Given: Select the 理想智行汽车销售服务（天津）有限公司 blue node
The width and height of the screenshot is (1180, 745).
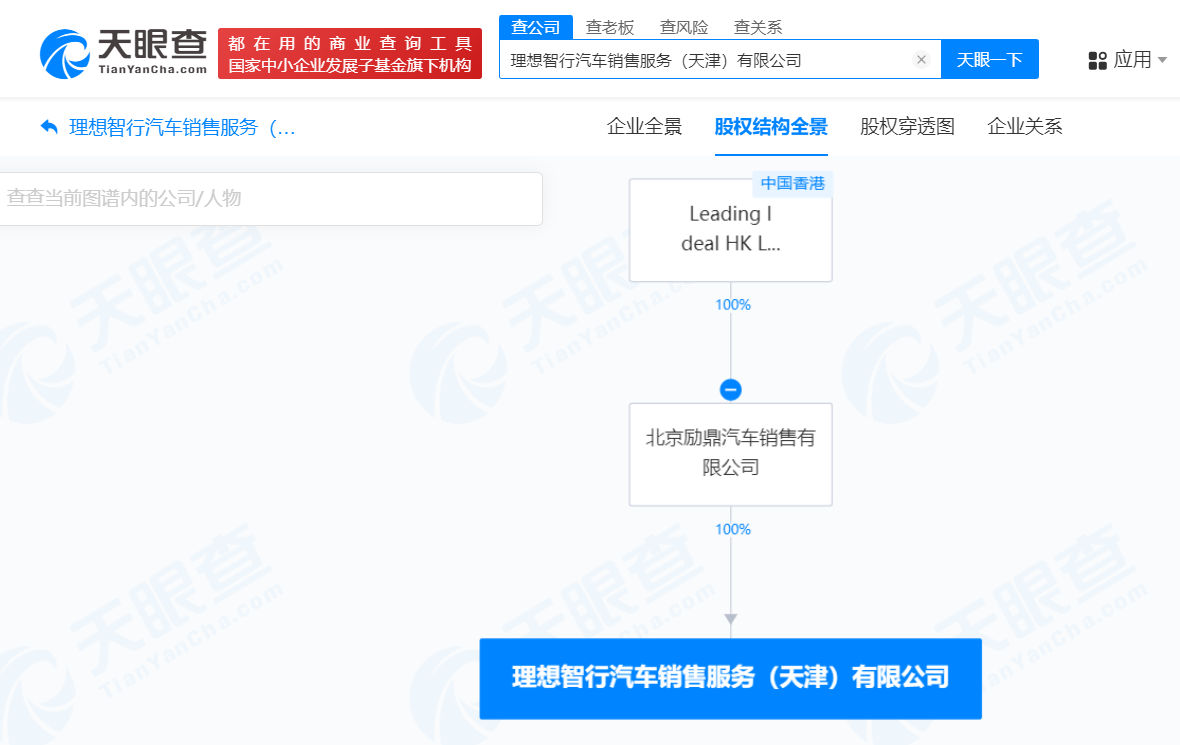Looking at the screenshot, I should point(730,678).
